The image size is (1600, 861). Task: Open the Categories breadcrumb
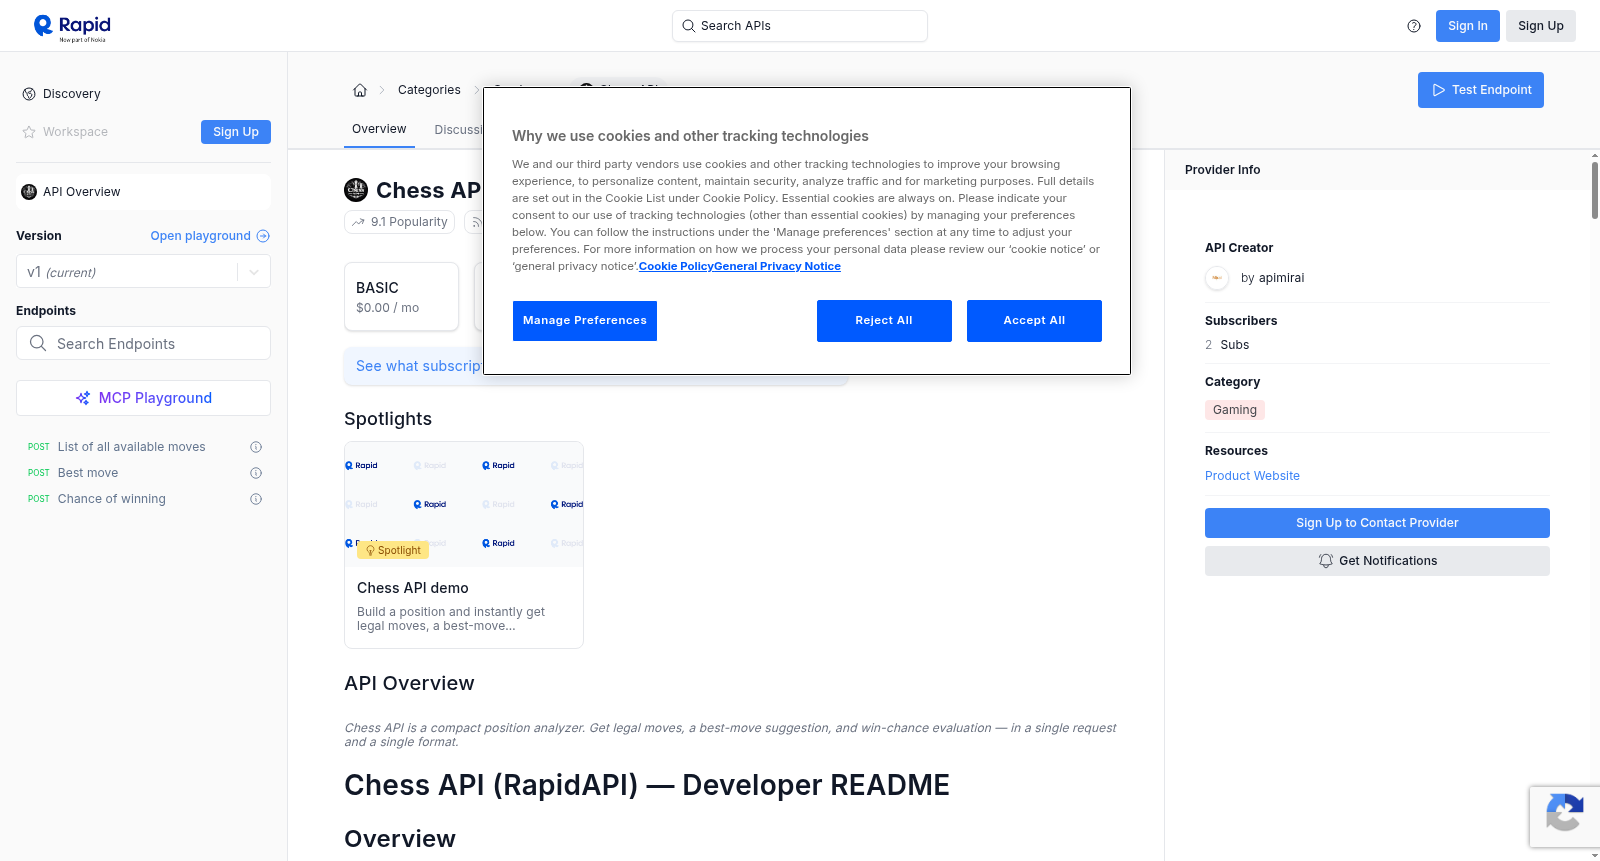click(429, 90)
